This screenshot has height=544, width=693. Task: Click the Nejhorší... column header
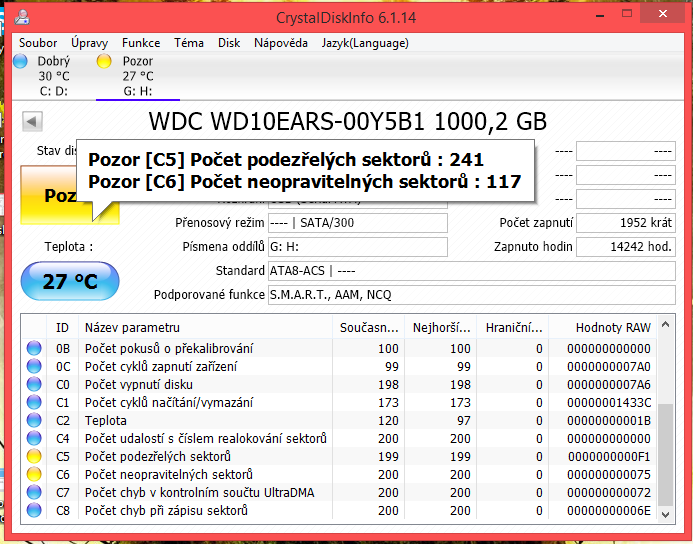point(441,327)
